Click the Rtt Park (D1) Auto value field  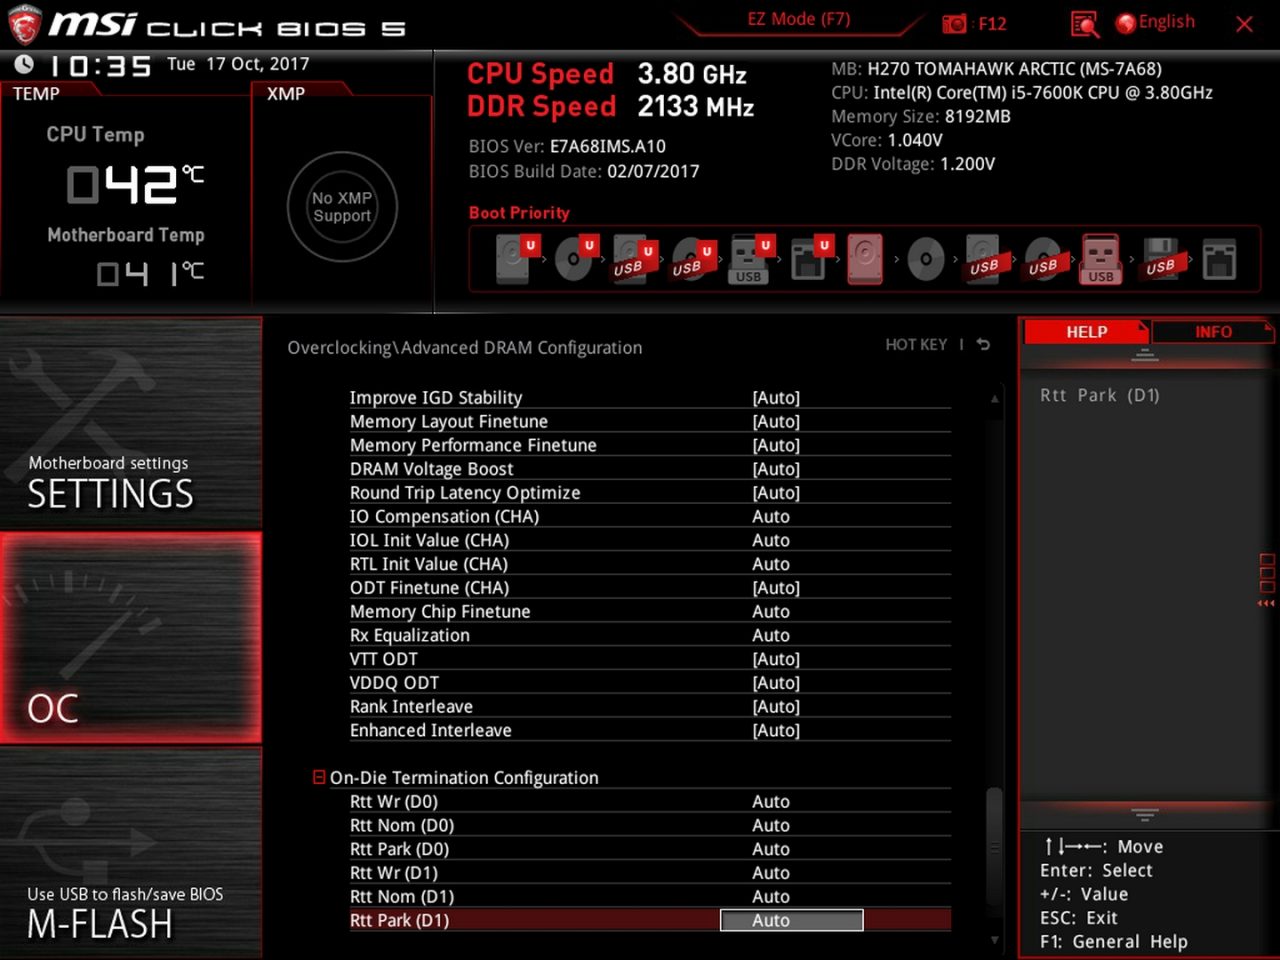(x=792, y=920)
